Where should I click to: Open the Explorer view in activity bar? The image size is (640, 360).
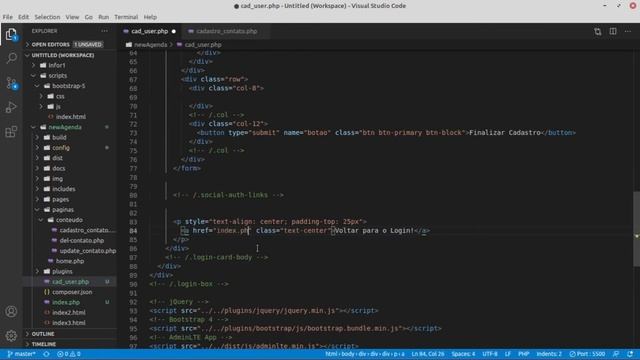(x=11, y=34)
